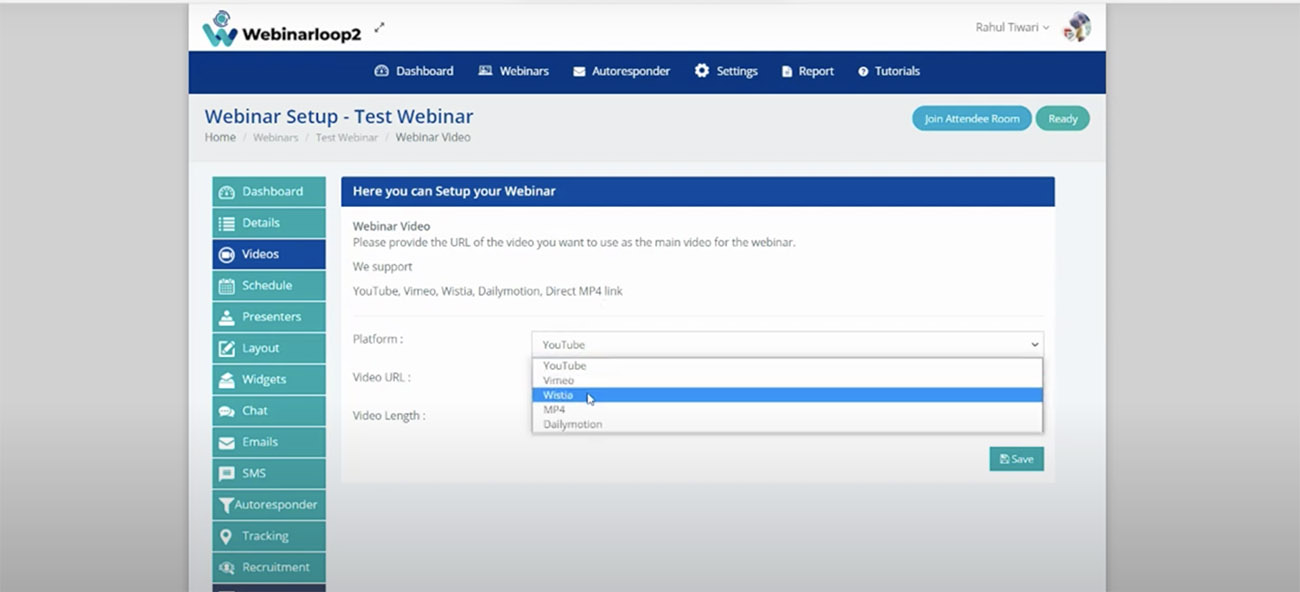Screen dimensions: 1300x592
Task: Click the Chat bubbles icon
Action: tap(226, 411)
